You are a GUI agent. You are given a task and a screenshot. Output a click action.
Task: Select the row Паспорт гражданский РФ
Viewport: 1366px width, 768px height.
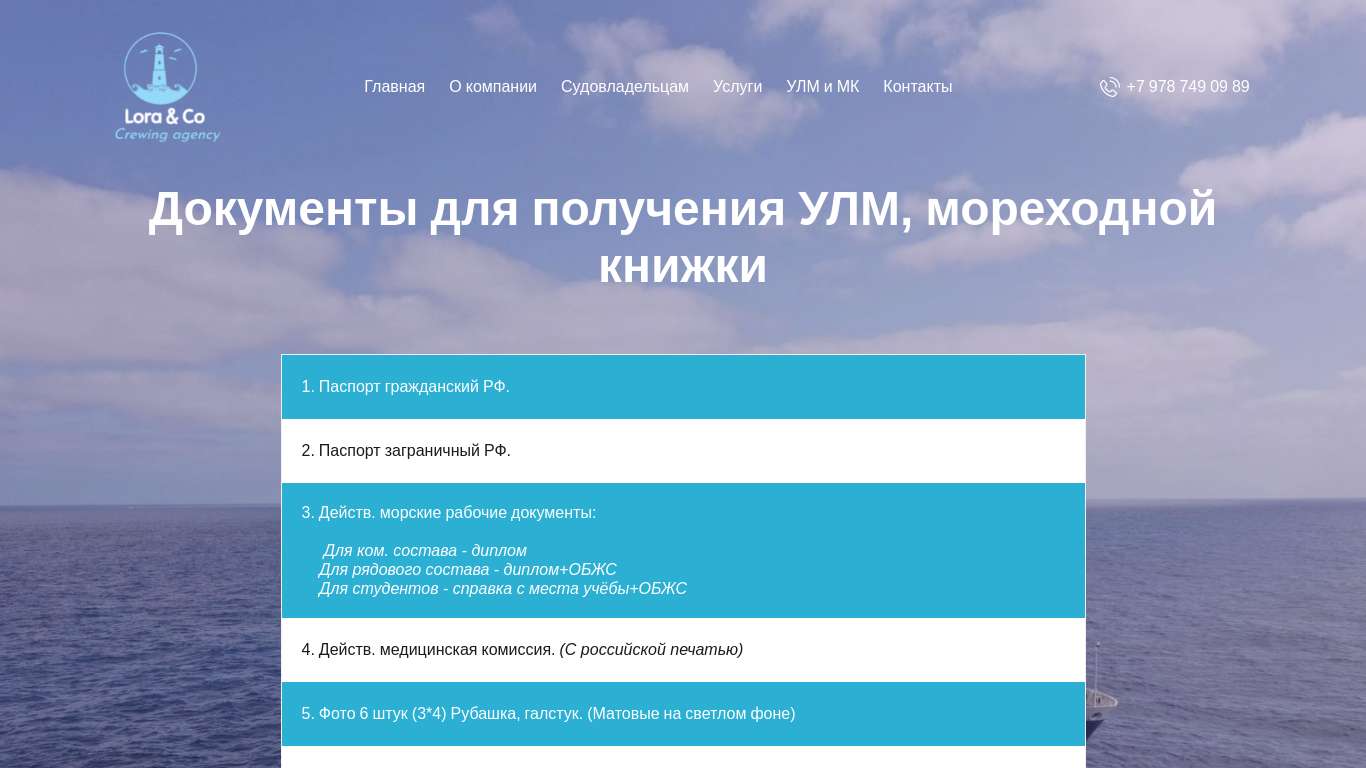coord(405,387)
